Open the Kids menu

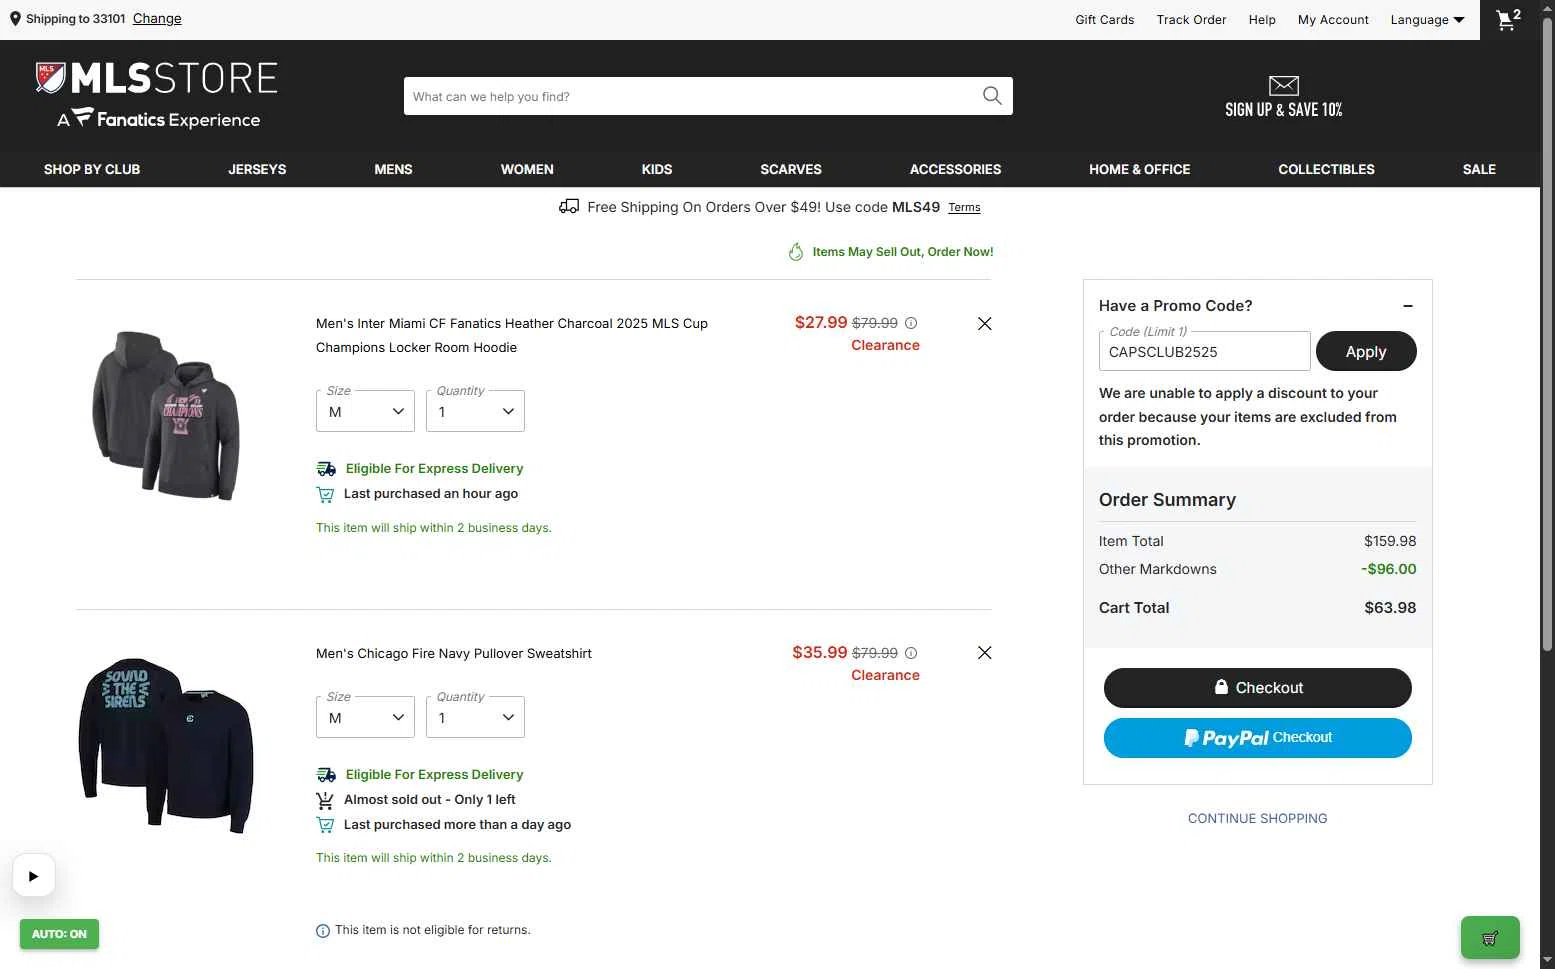657,169
